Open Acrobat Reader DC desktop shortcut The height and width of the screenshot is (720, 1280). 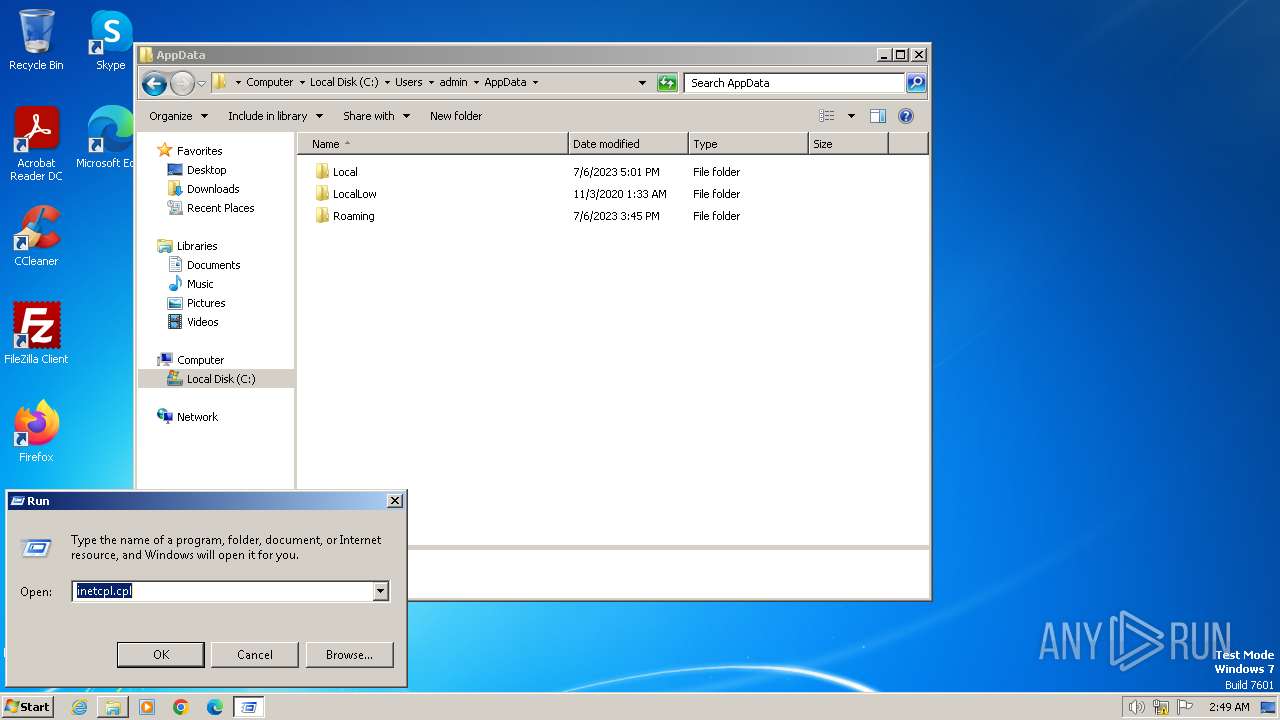coord(36,144)
